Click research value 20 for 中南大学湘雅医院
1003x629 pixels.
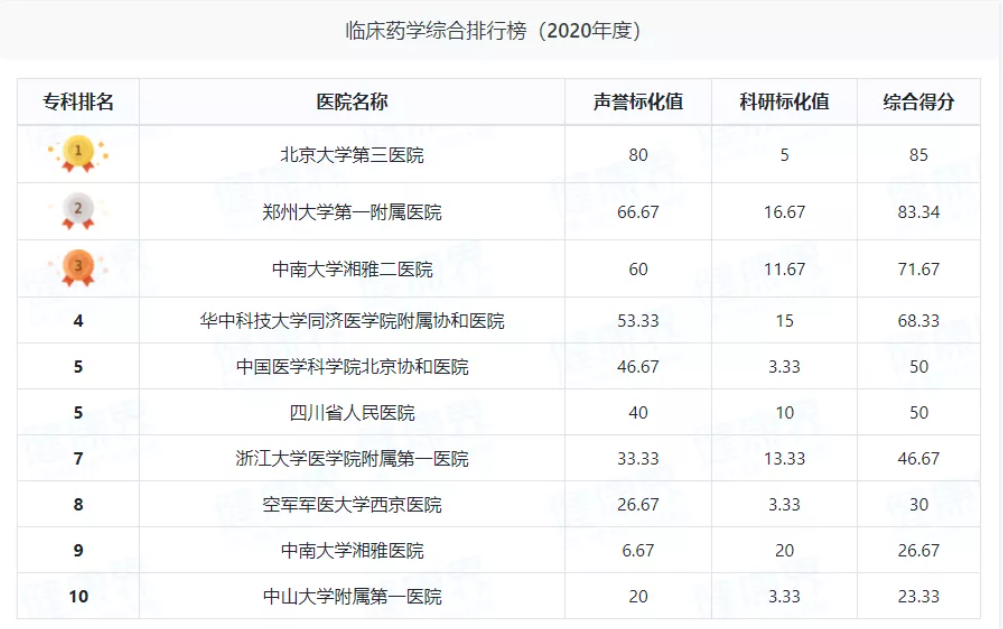pyautogui.click(x=784, y=551)
